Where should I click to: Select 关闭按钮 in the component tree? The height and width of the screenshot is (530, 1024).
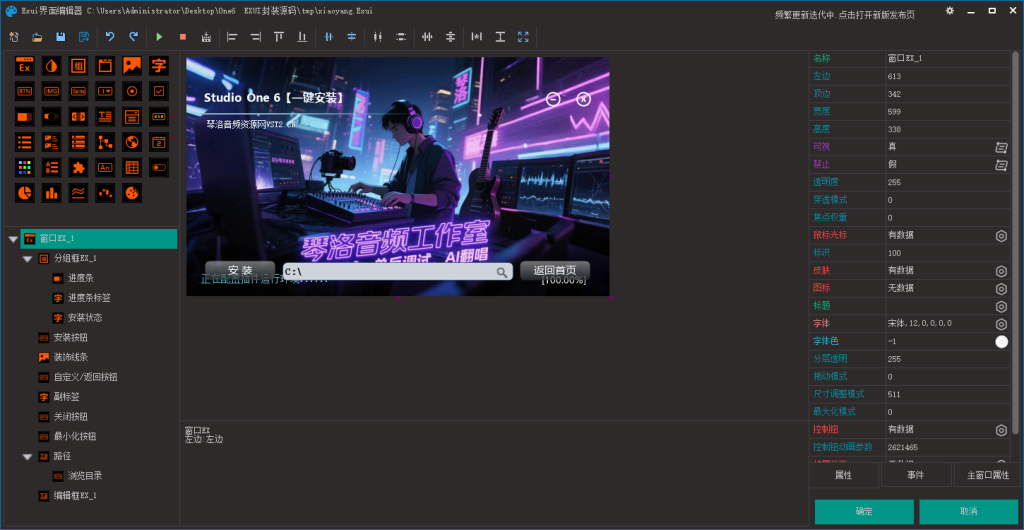71,416
